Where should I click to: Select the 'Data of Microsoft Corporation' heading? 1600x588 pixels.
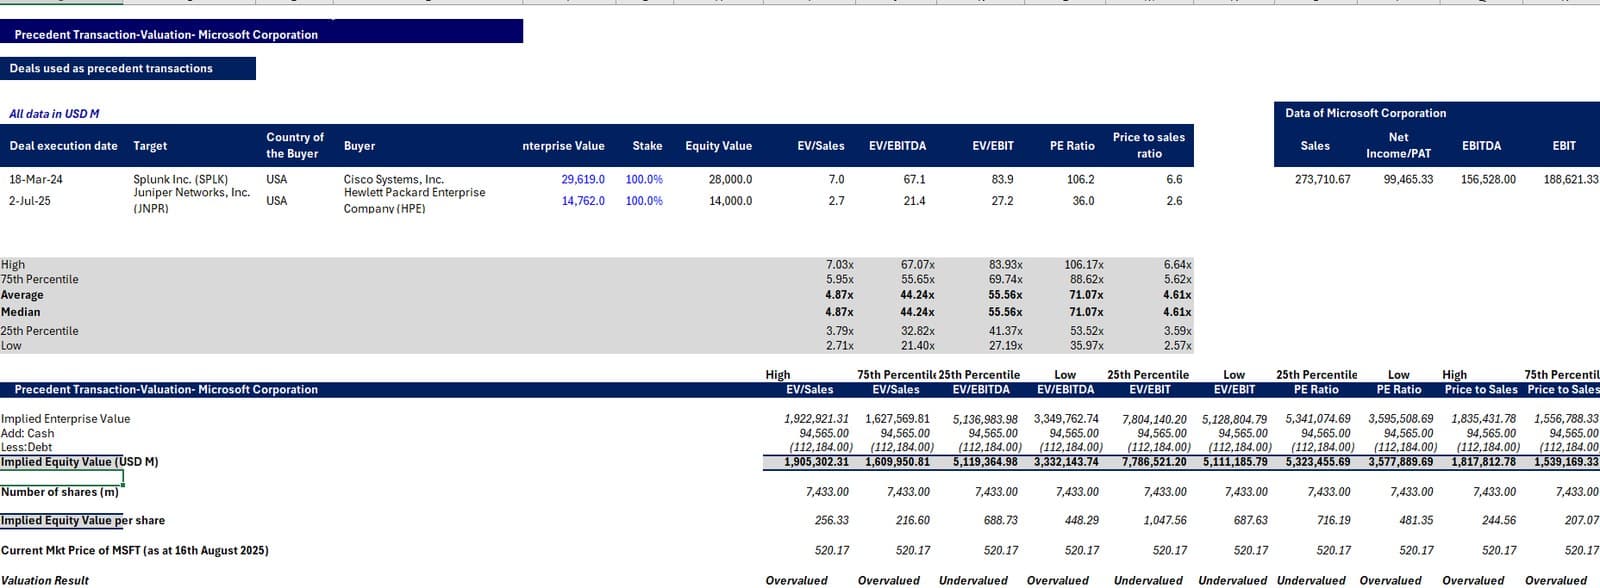[1365, 113]
